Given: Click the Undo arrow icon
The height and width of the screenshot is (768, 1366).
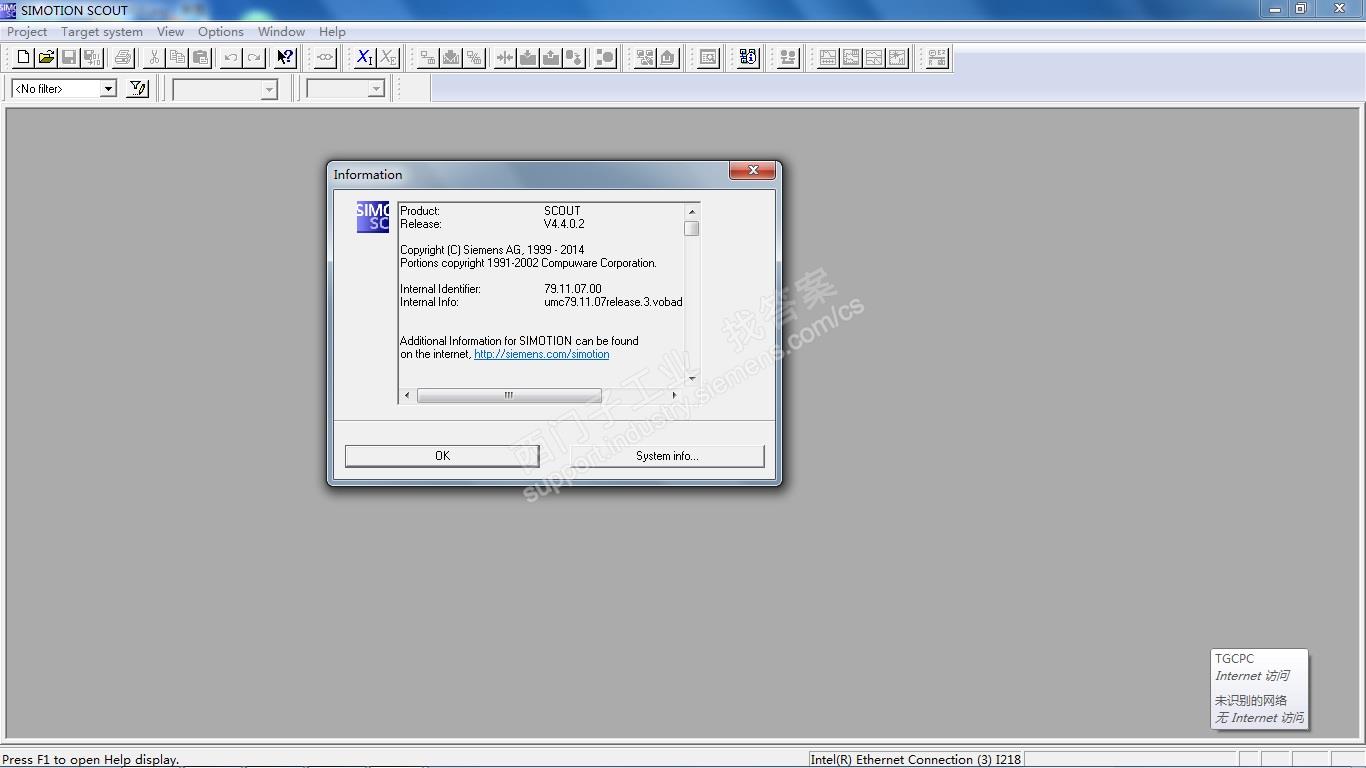Looking at the screenshot, I should pyautogui.click(x=231, y=58).
